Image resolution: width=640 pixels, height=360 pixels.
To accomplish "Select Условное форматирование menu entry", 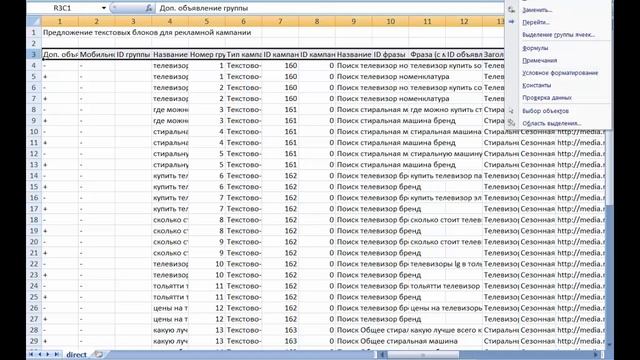I will tap(560, 73).
